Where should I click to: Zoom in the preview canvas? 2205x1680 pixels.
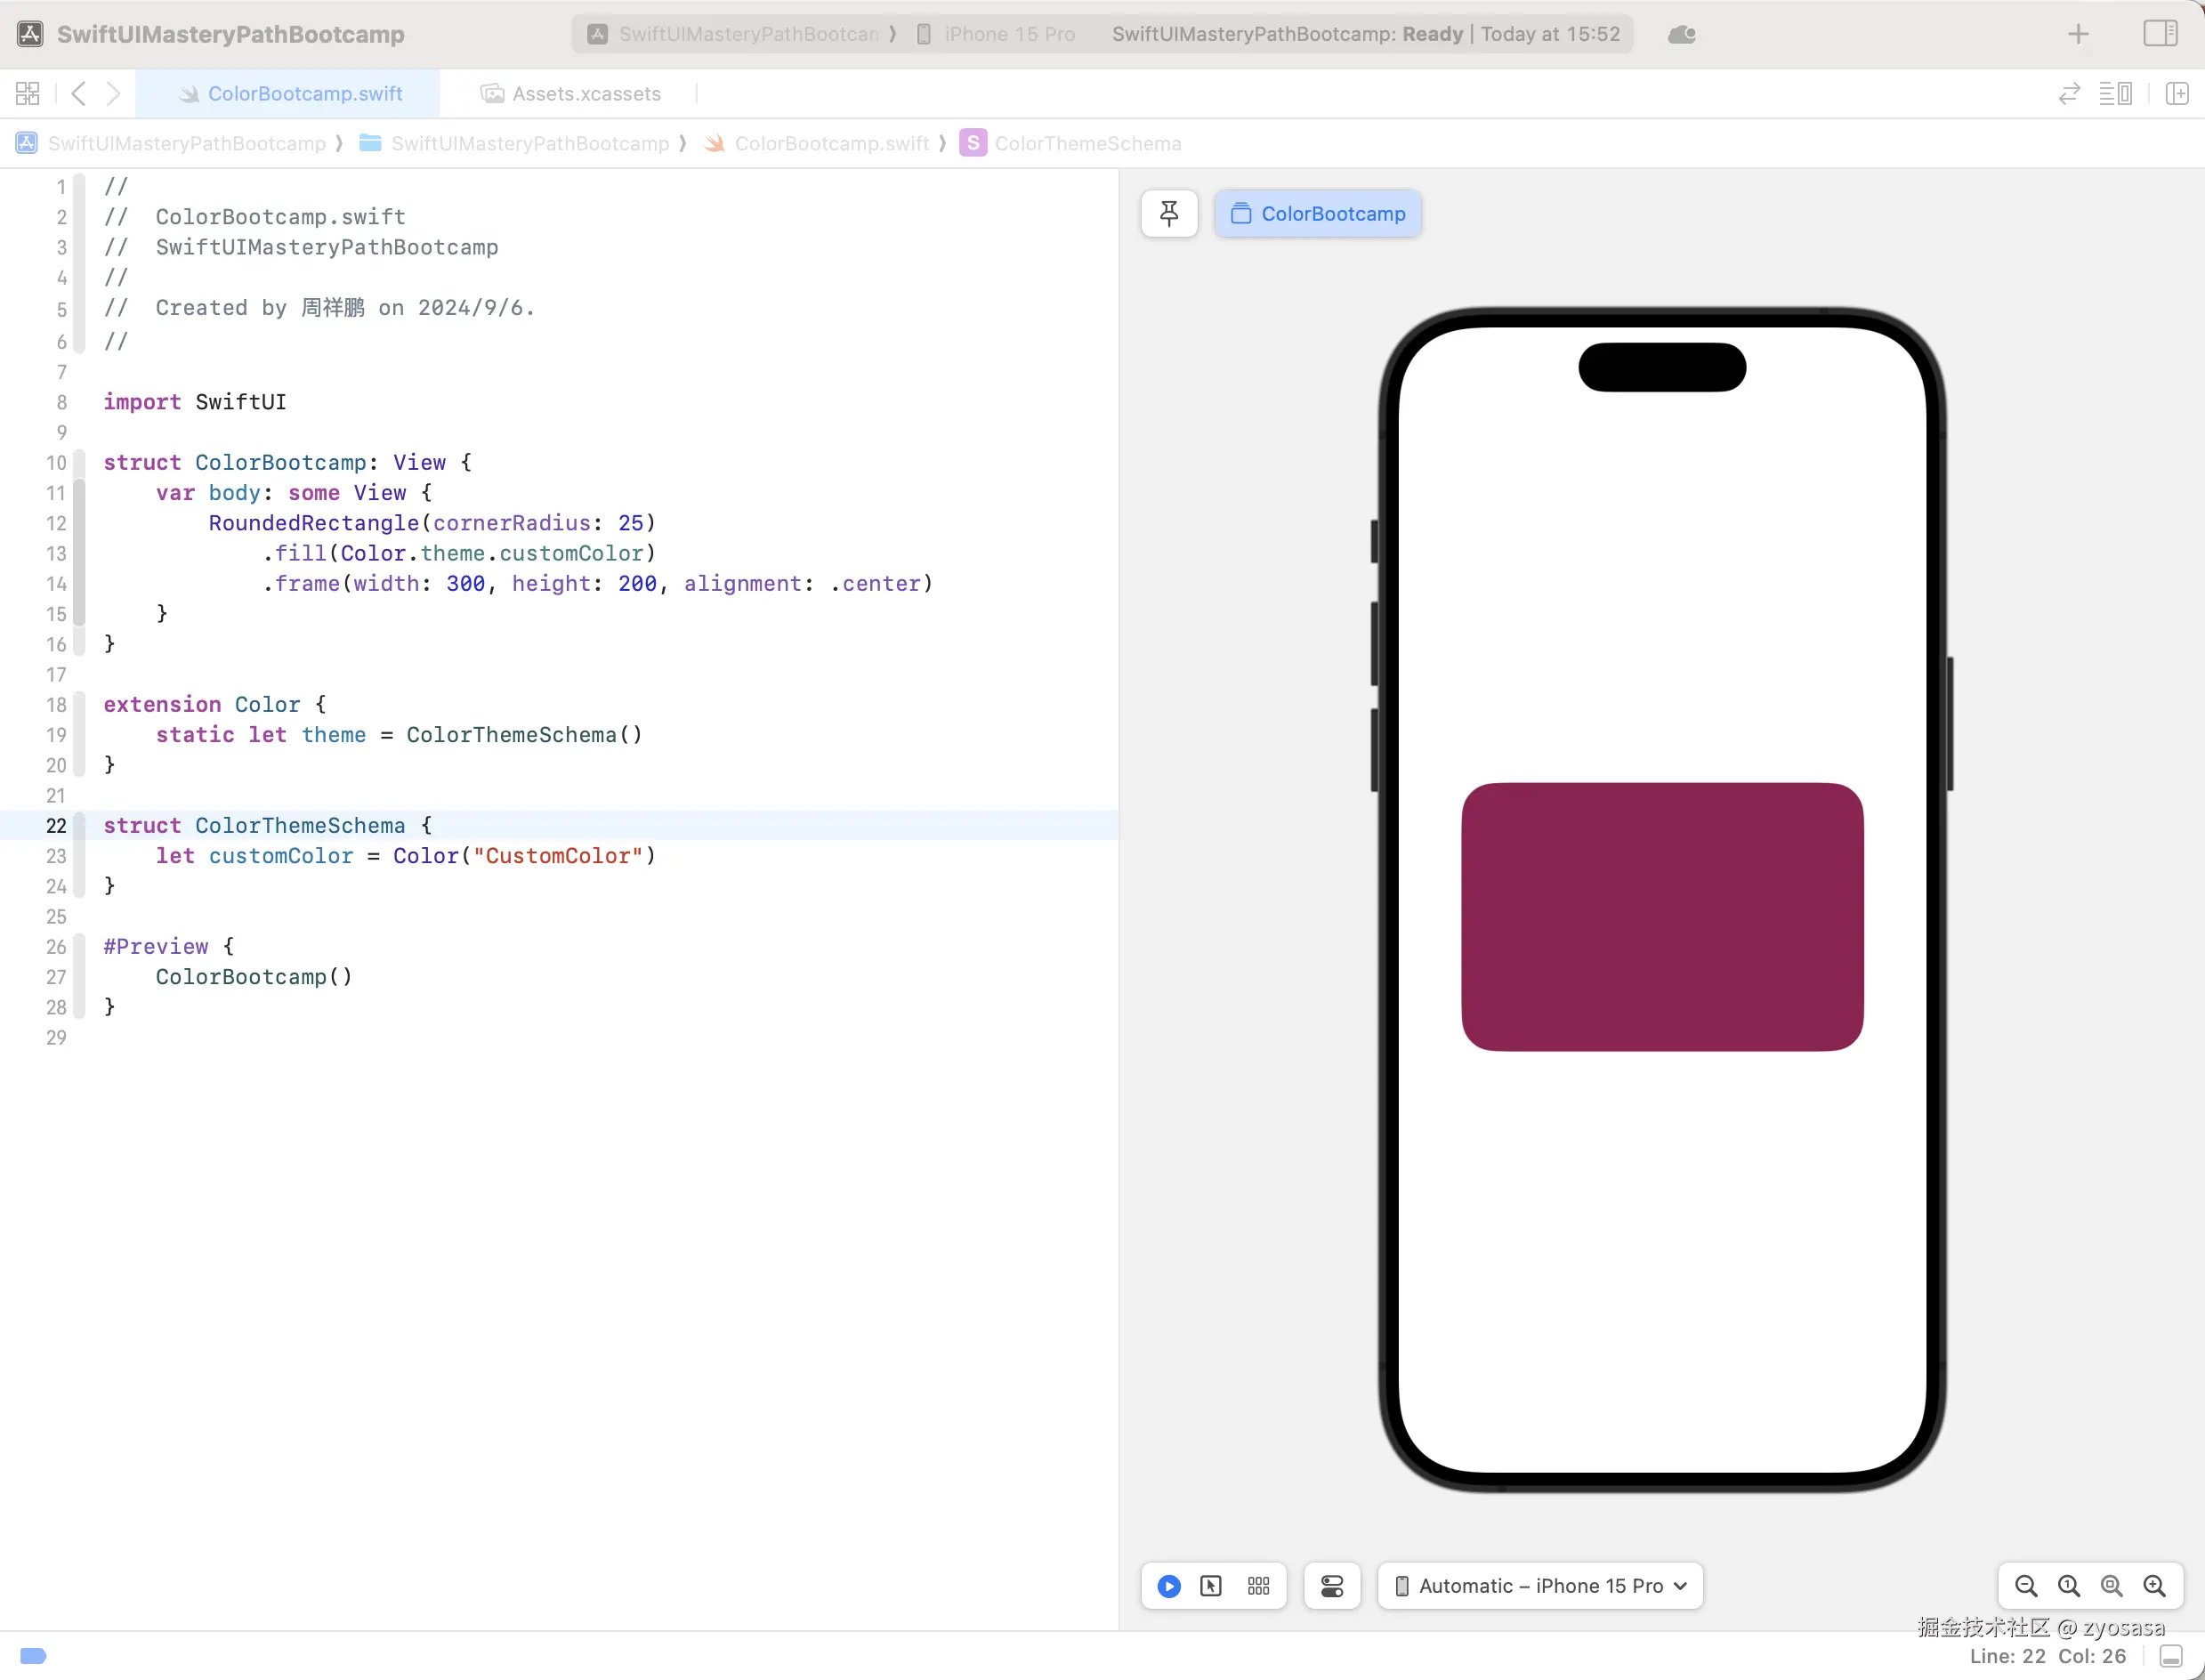(2154, 1586)
